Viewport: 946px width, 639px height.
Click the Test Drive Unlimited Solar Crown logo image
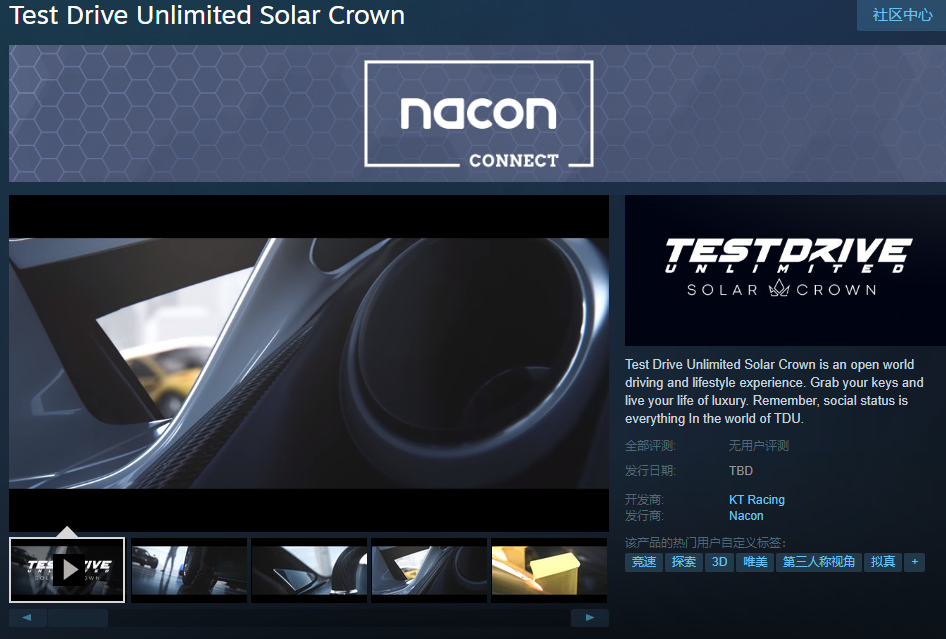click(786, 270)
